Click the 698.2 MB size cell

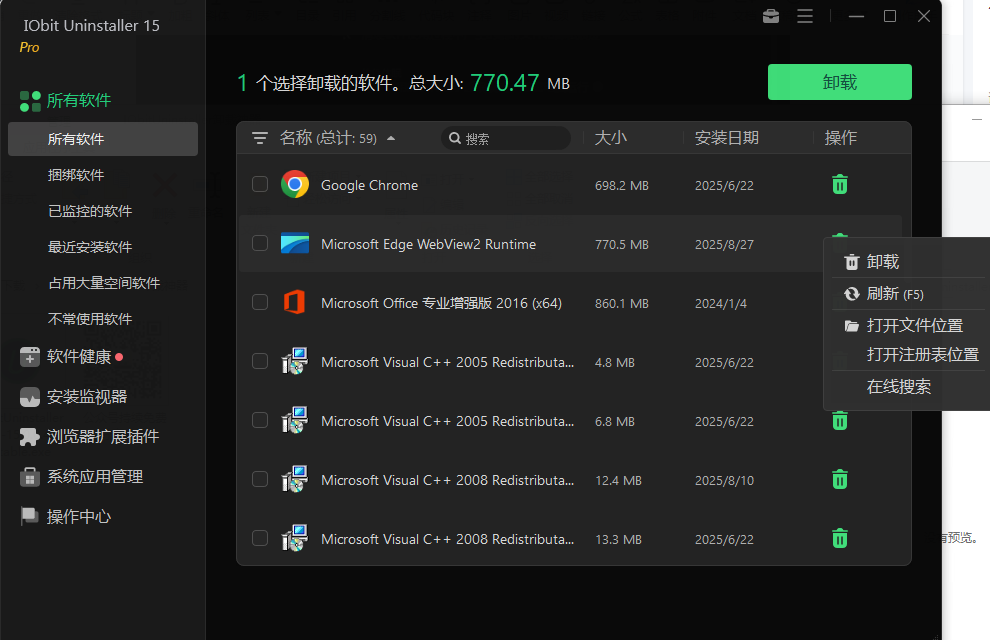pos(621,186)
